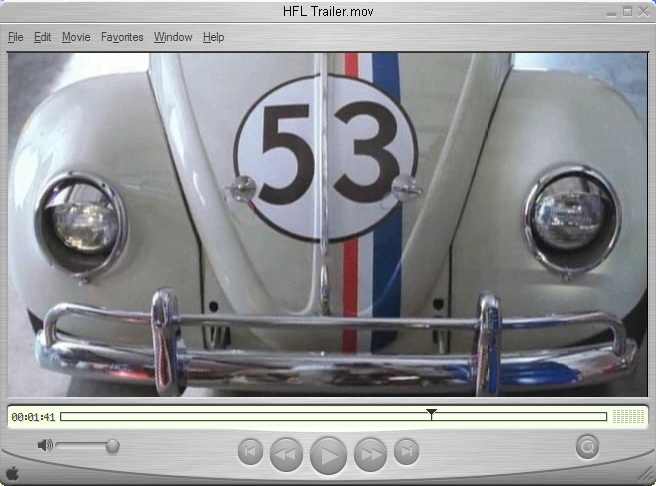Click the volume slider knob
Image resolution: width=656 pixels, height=486 pixels.
(x=112, y=446)
